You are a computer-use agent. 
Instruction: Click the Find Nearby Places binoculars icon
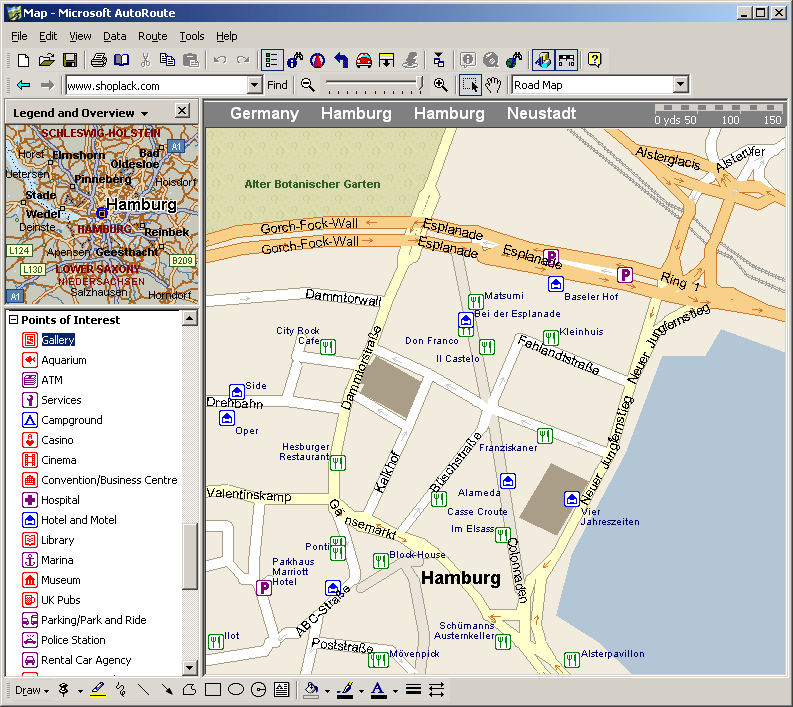click(295, 61)
